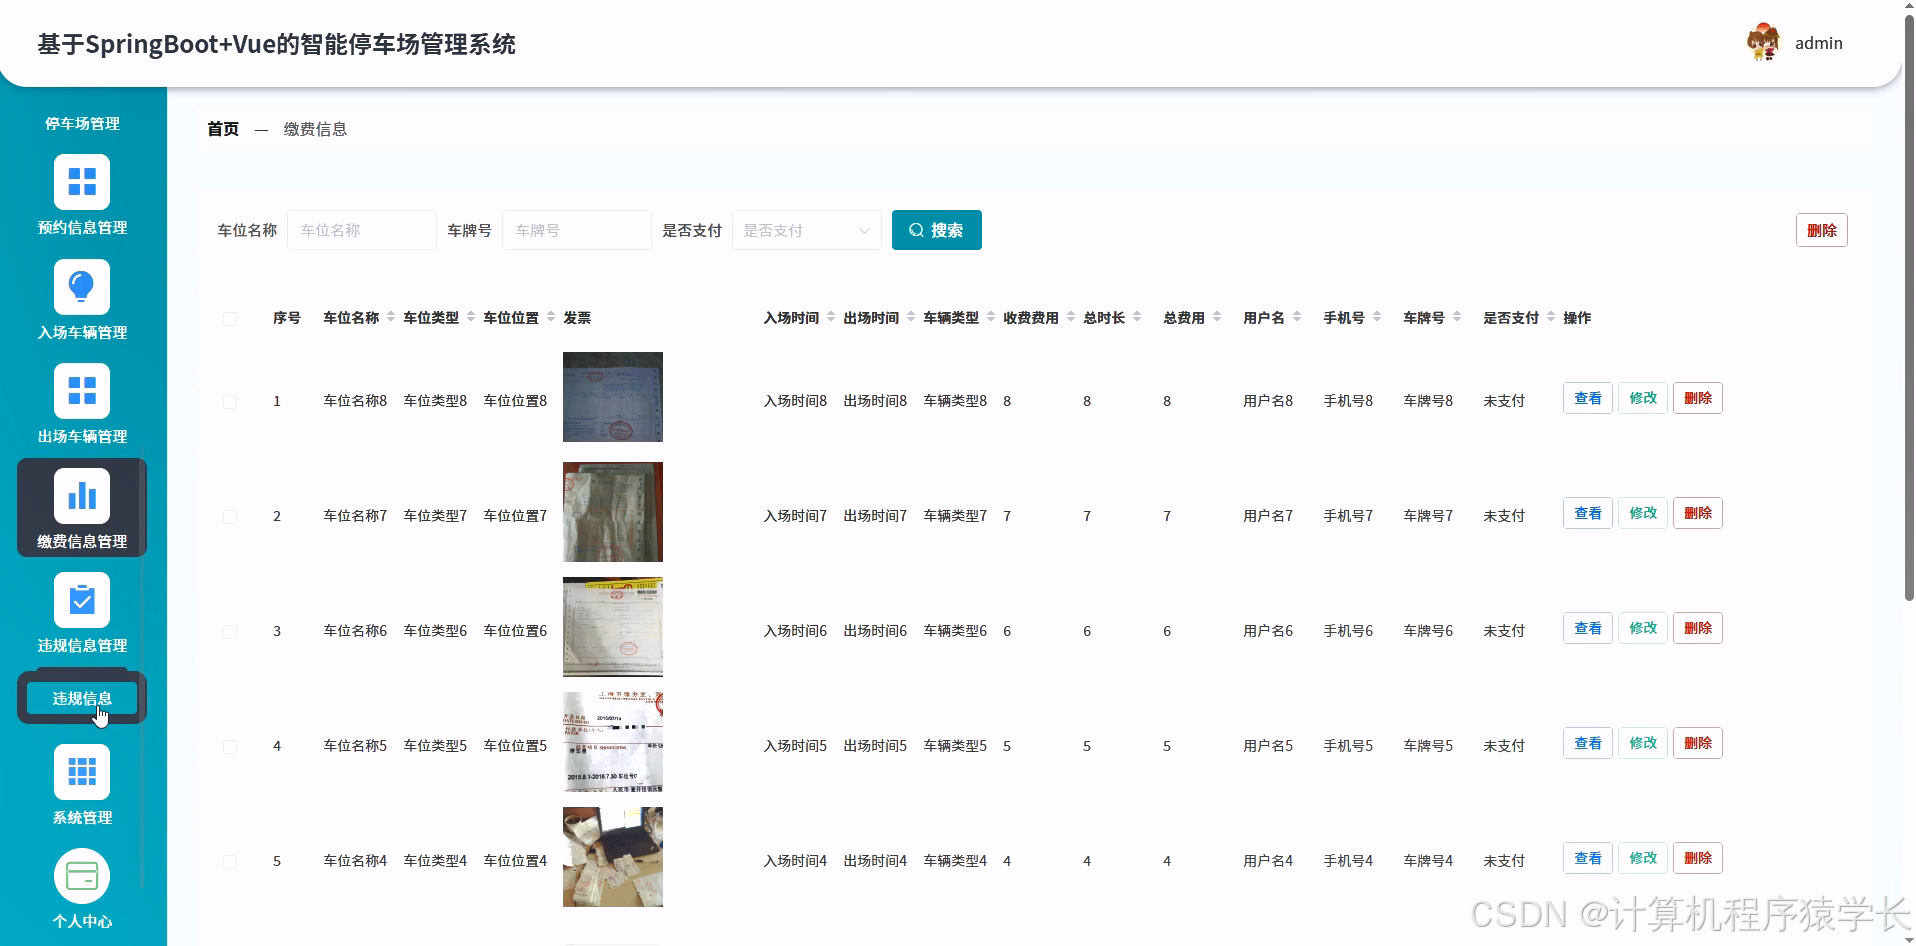The width and height of the screenshot is (1916, 946).
Task: Click 删除 for row 车位名称5
Action: pos(1698,743)
